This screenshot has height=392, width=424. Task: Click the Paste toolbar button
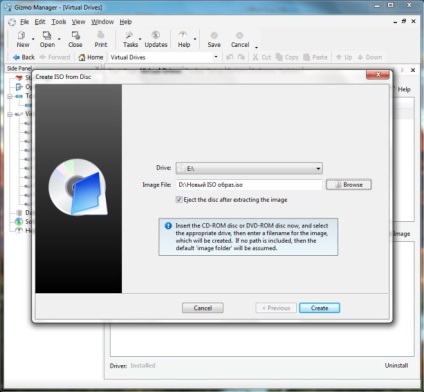point(315,57)
